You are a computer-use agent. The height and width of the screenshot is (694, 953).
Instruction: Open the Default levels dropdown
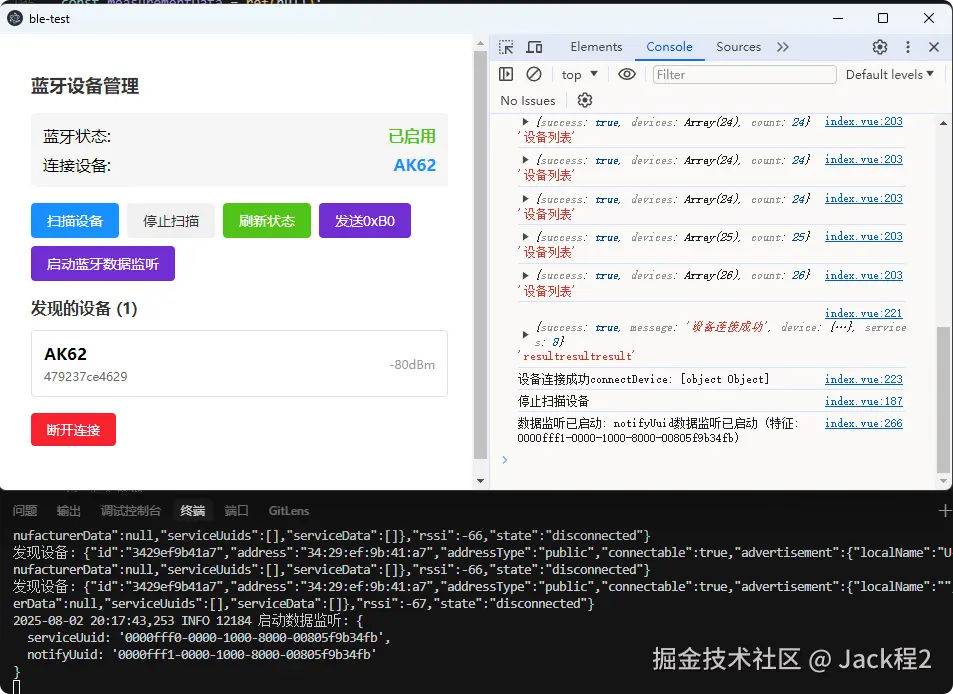click(x=889, y=74)
